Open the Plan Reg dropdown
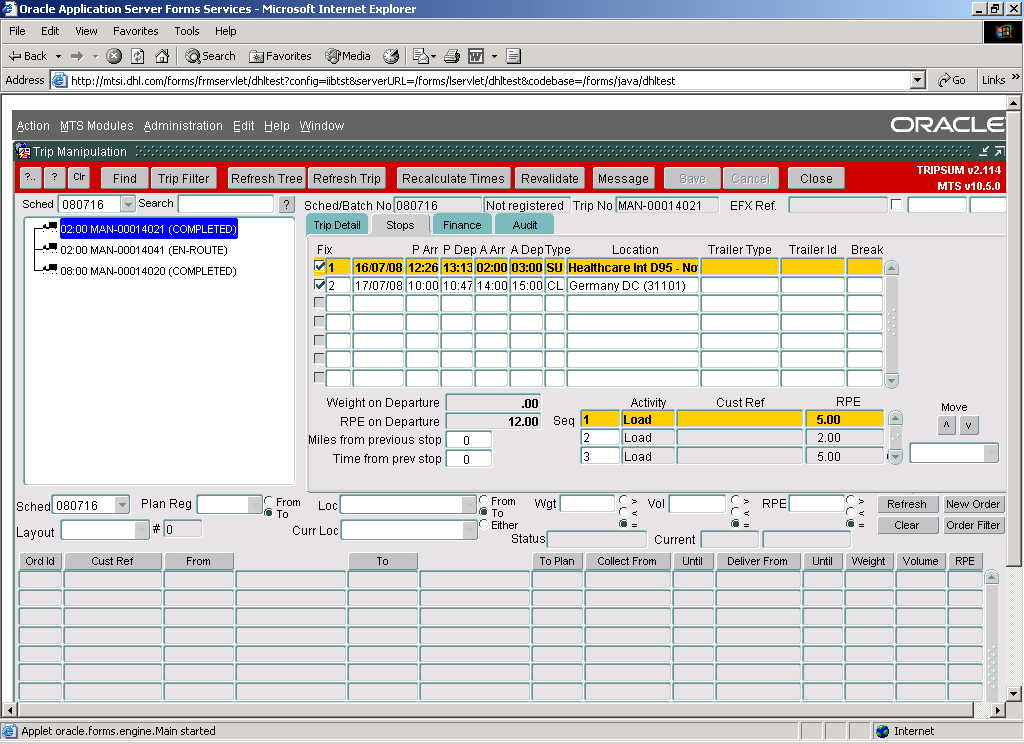This screenshot has height=744, width=1024. pos(255,504)
